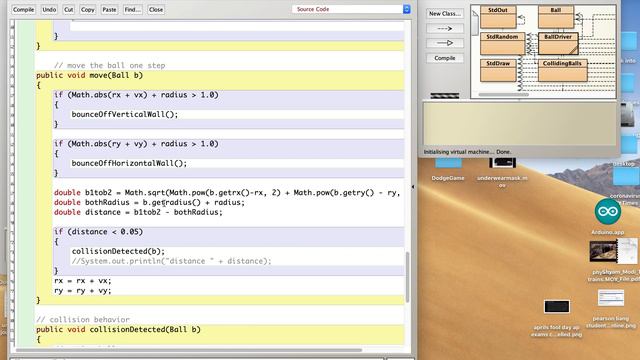This screenshot has width=640, height=360.
Task: Click the Cut button
Action: [69, 9]
